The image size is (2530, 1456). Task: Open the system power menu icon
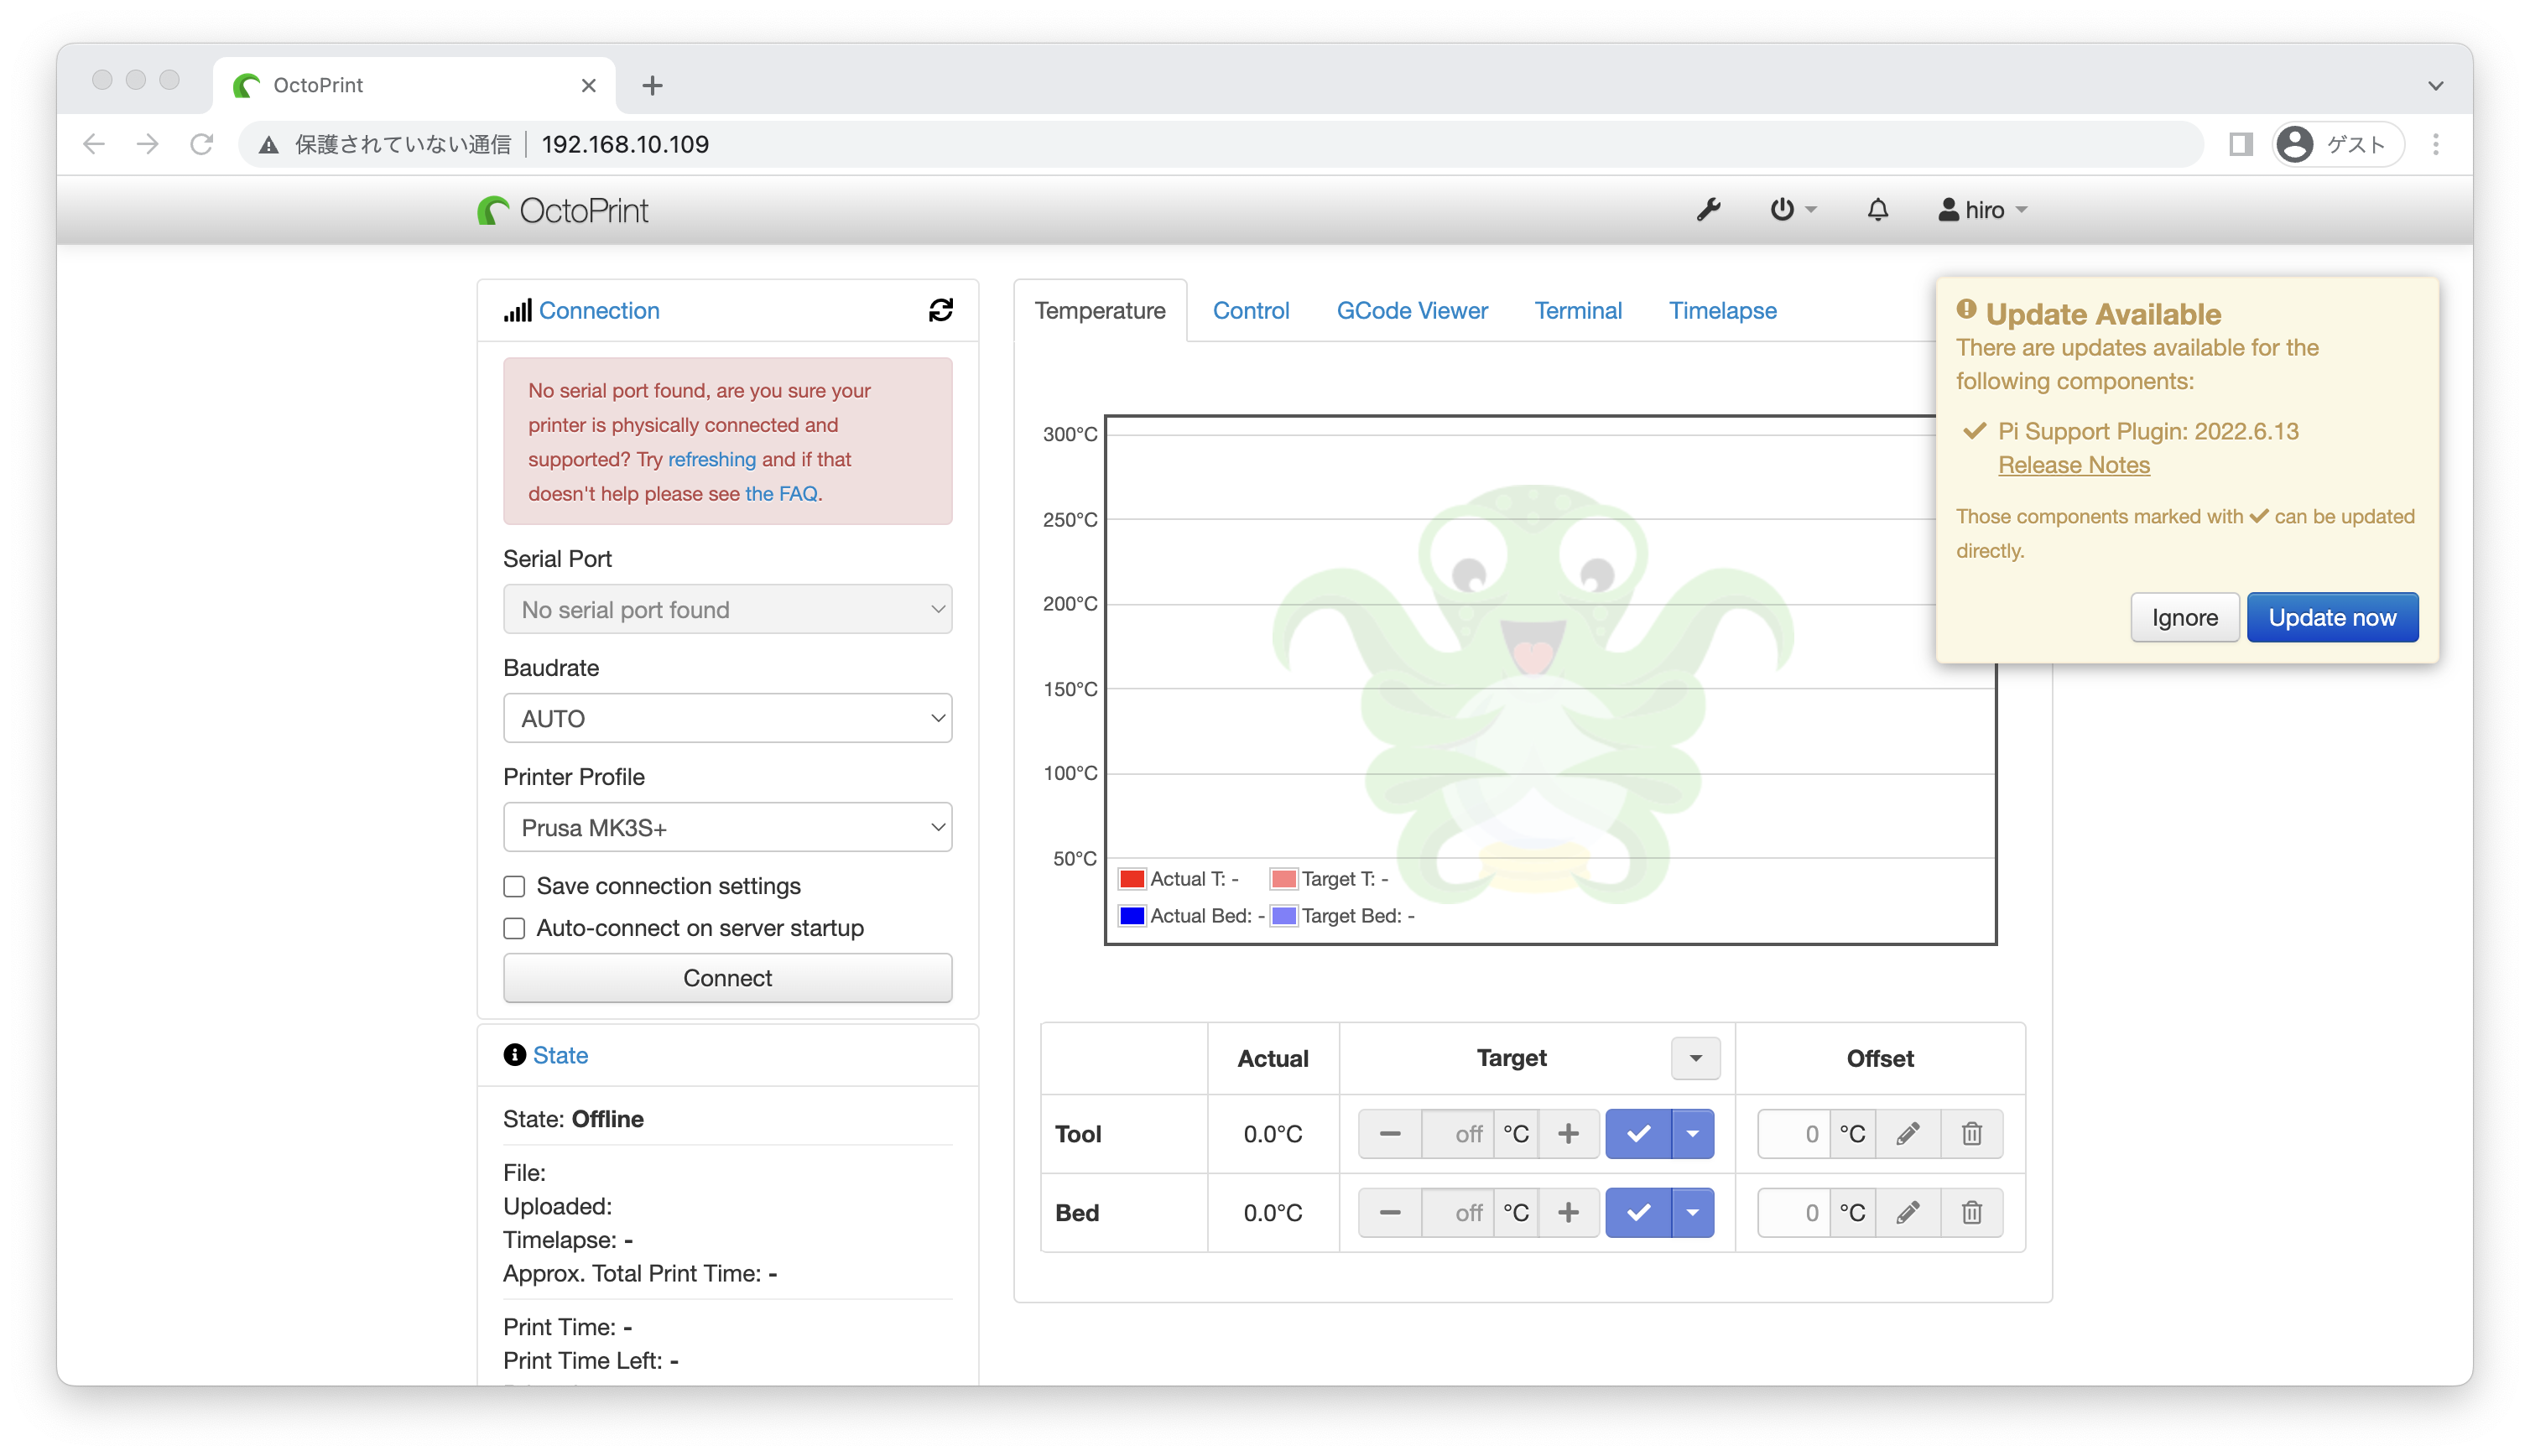click(x=1792, y=210)
